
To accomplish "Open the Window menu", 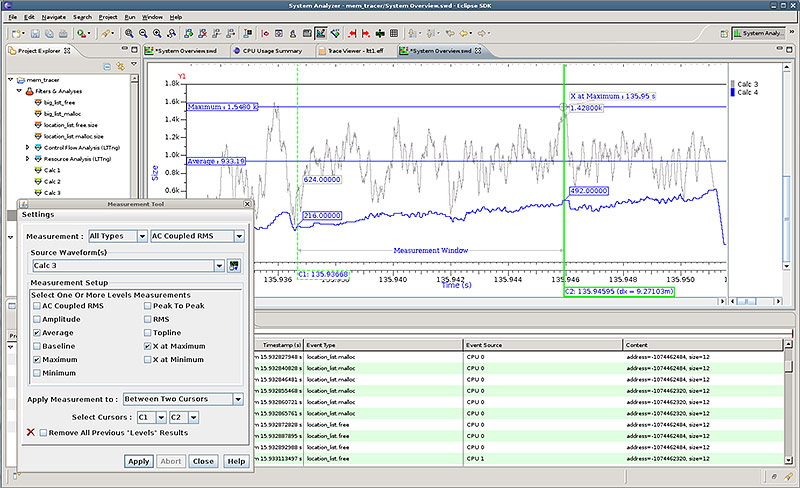I will pyautogui.click(x=152, y=17).
